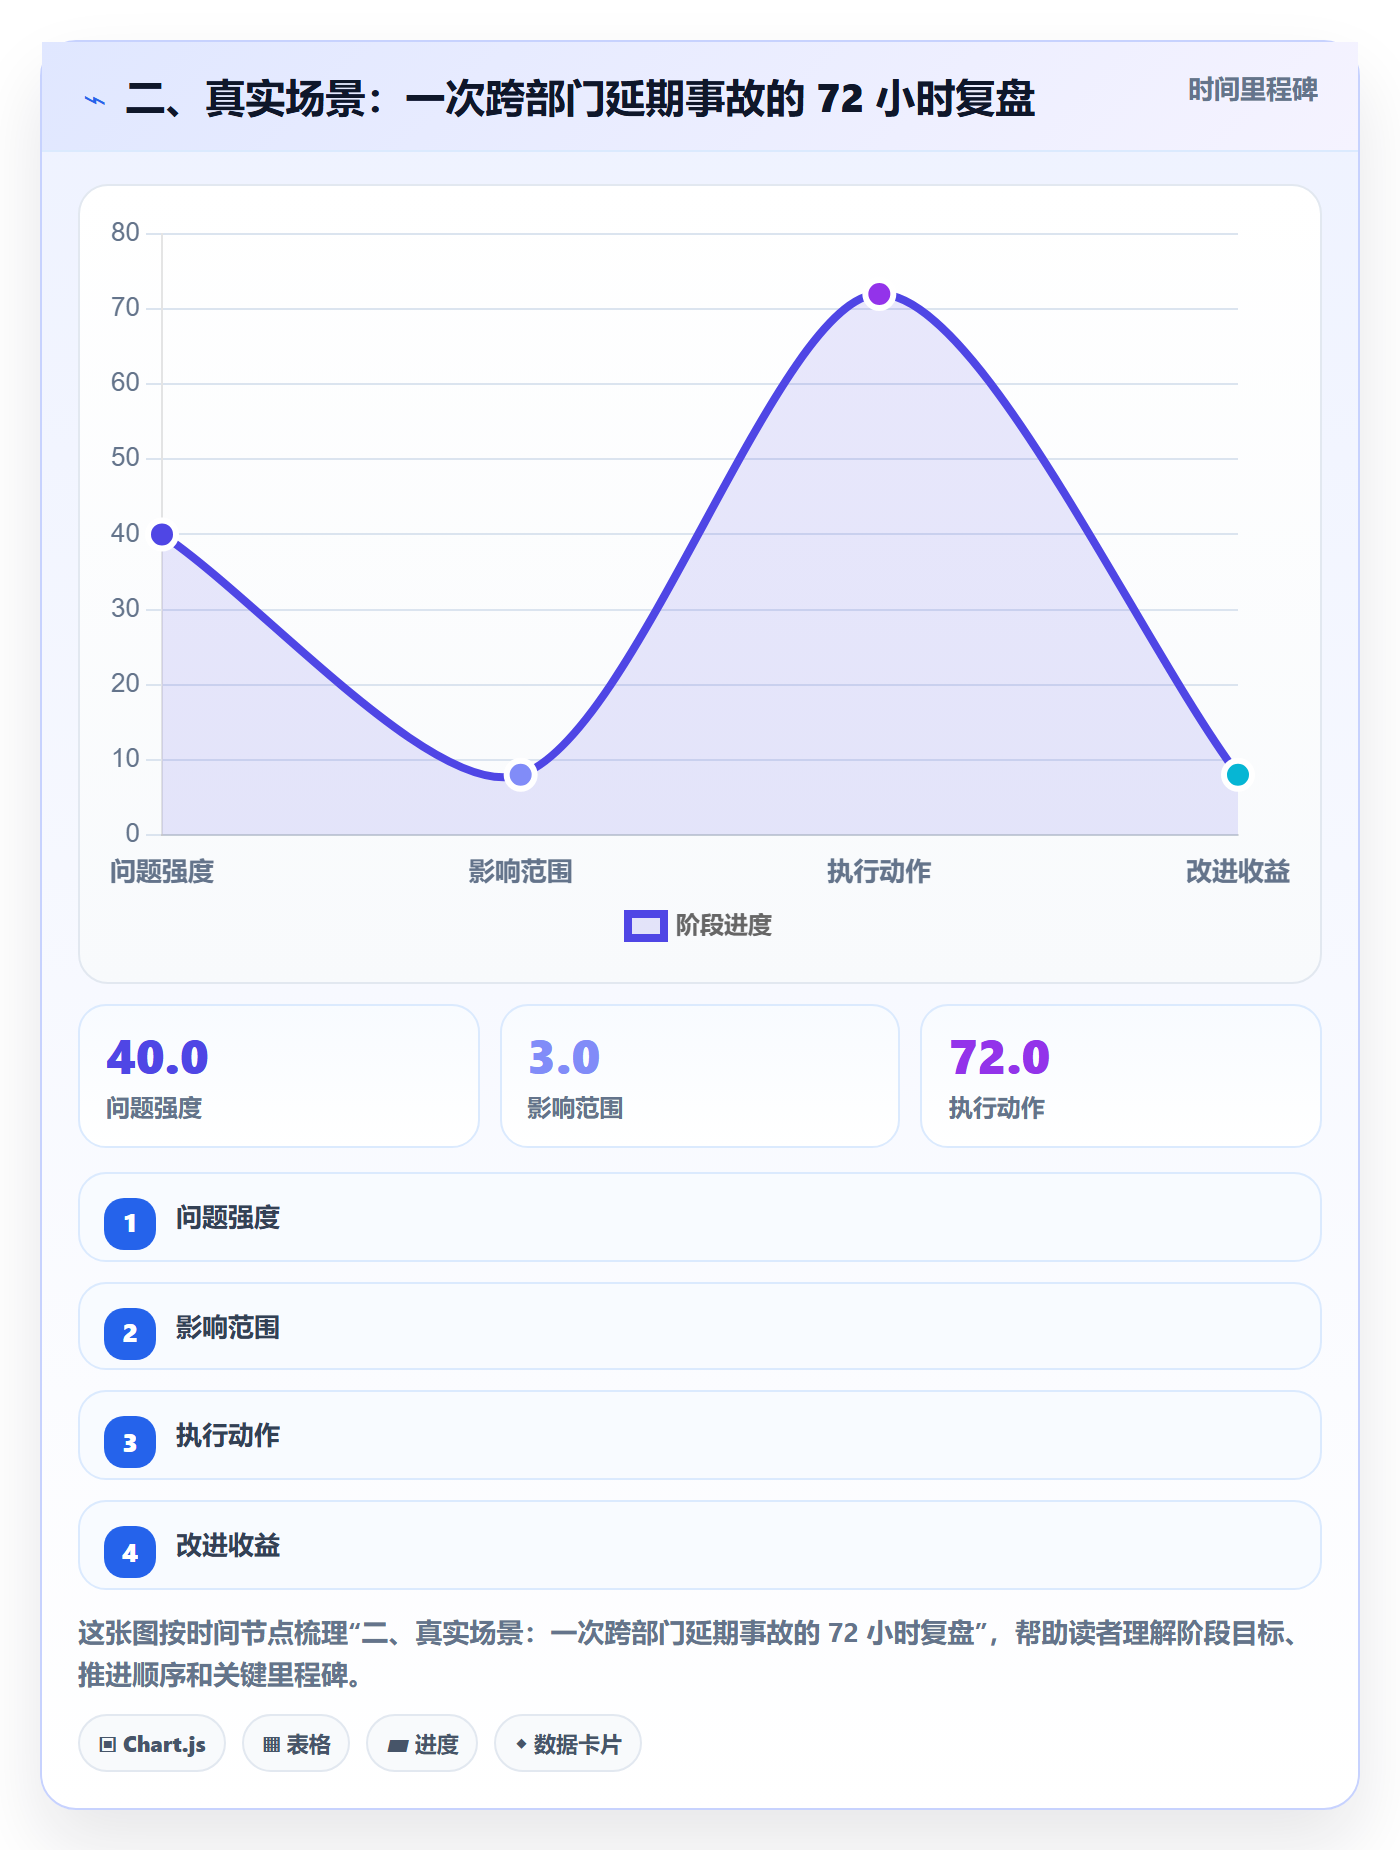Viewport: 1400px width, 1850px height.
Task: Click the y-axis value 40
Action: point(125,534)
